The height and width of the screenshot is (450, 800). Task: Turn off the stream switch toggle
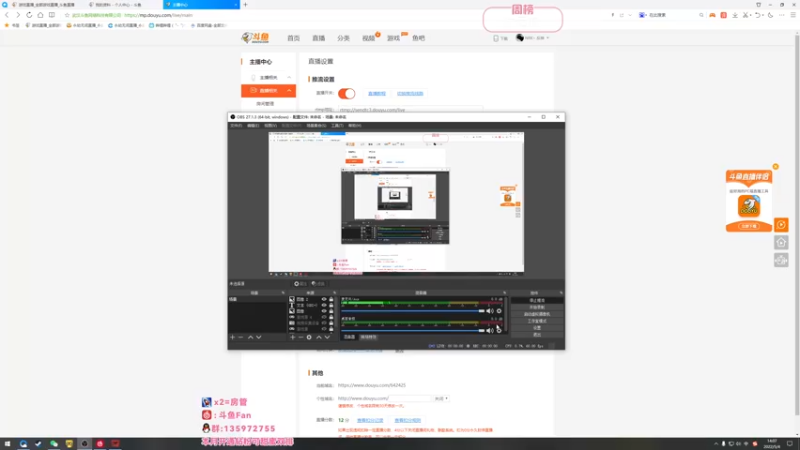tap(346, 93)
